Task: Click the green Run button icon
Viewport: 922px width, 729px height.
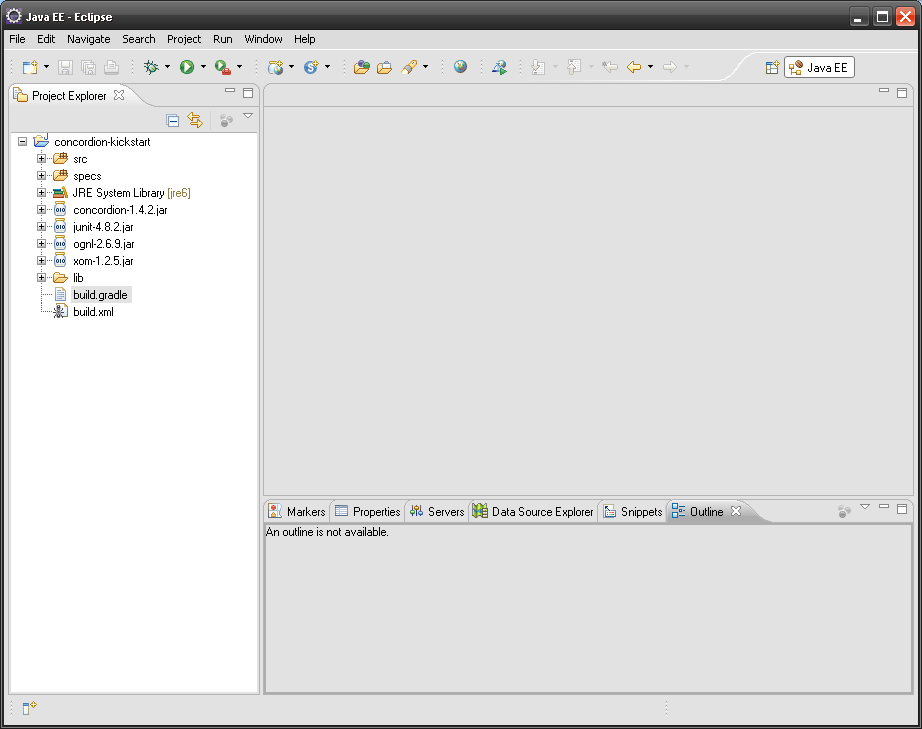Action: (186, 67)
